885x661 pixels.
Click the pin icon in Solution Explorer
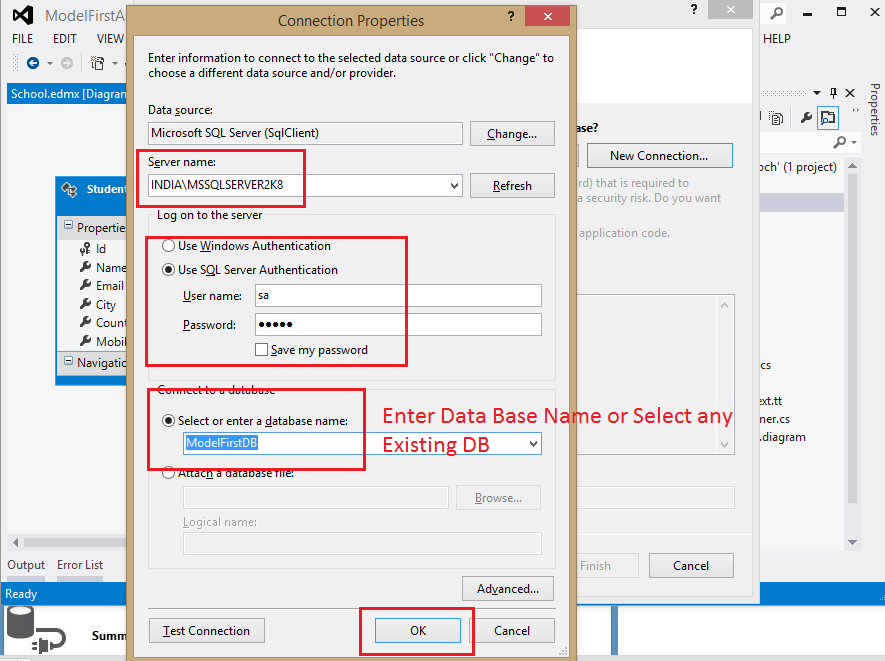point(833,93)
